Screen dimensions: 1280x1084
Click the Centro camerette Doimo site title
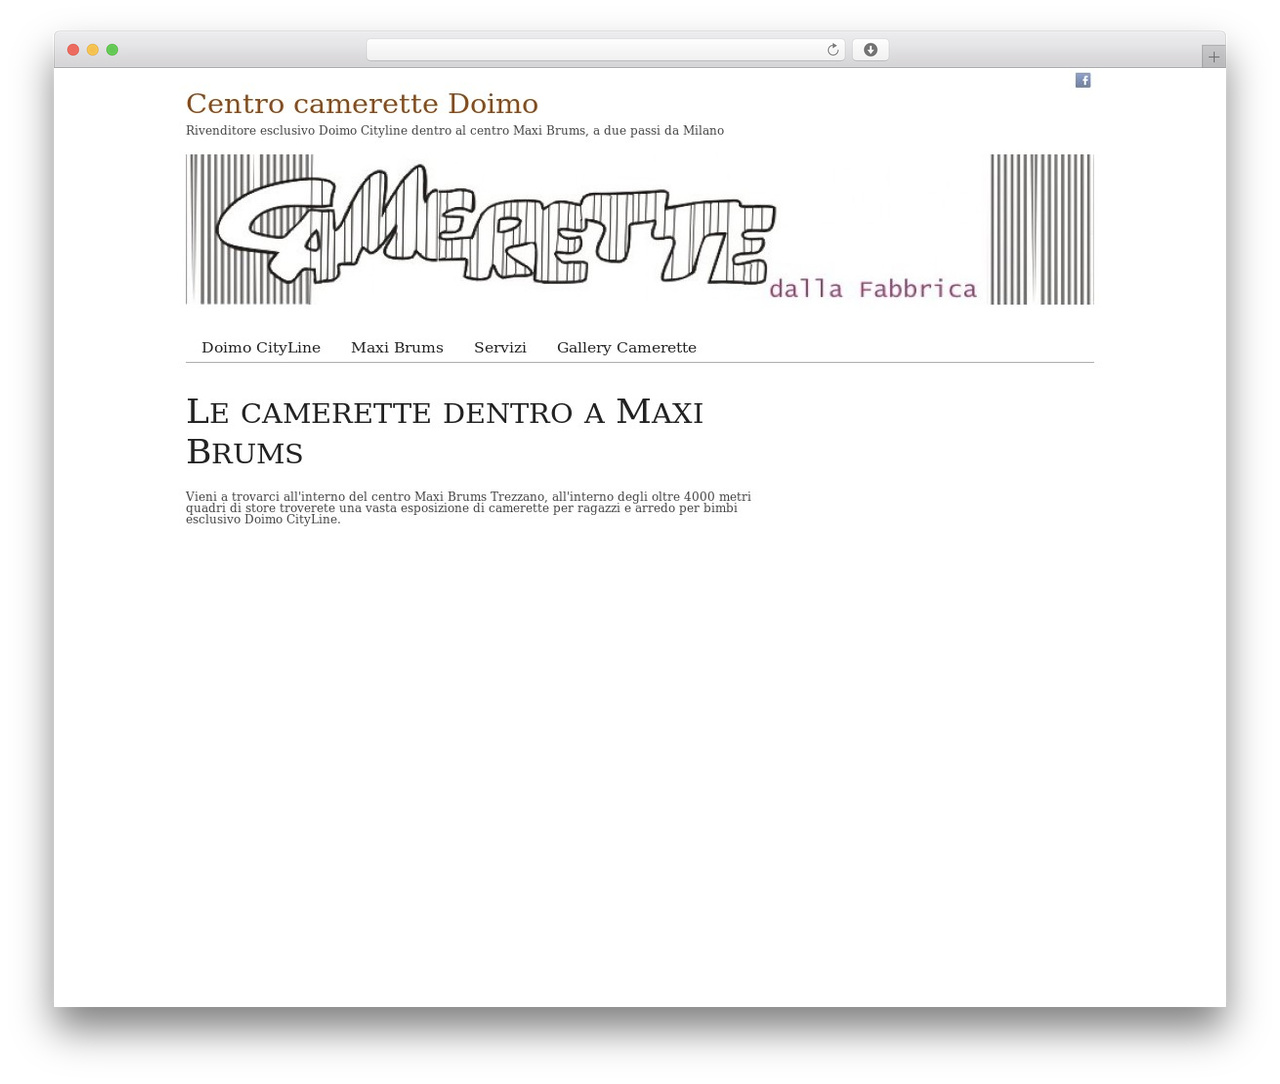(x=362, y=104)
